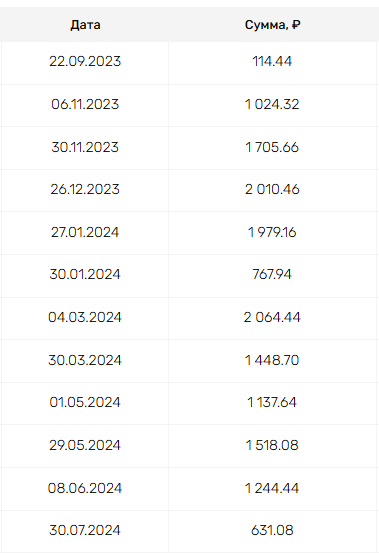Click the amount 1 448.70

tap(272, 360)
